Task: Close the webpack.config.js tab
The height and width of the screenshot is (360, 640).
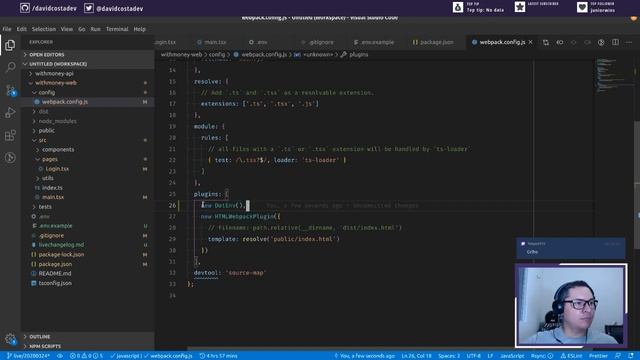Action: tap(530, 42)
